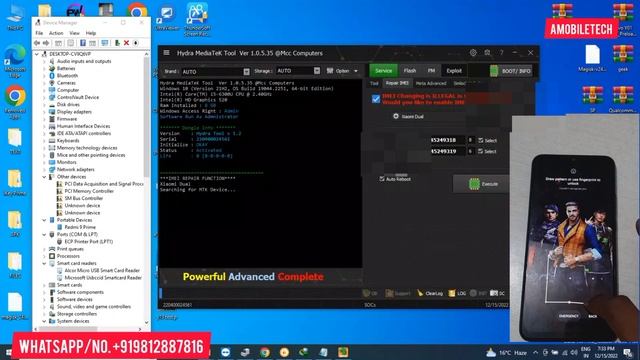
Task: Collapse the Portable Devices node
Action: (x=44, y=220)
